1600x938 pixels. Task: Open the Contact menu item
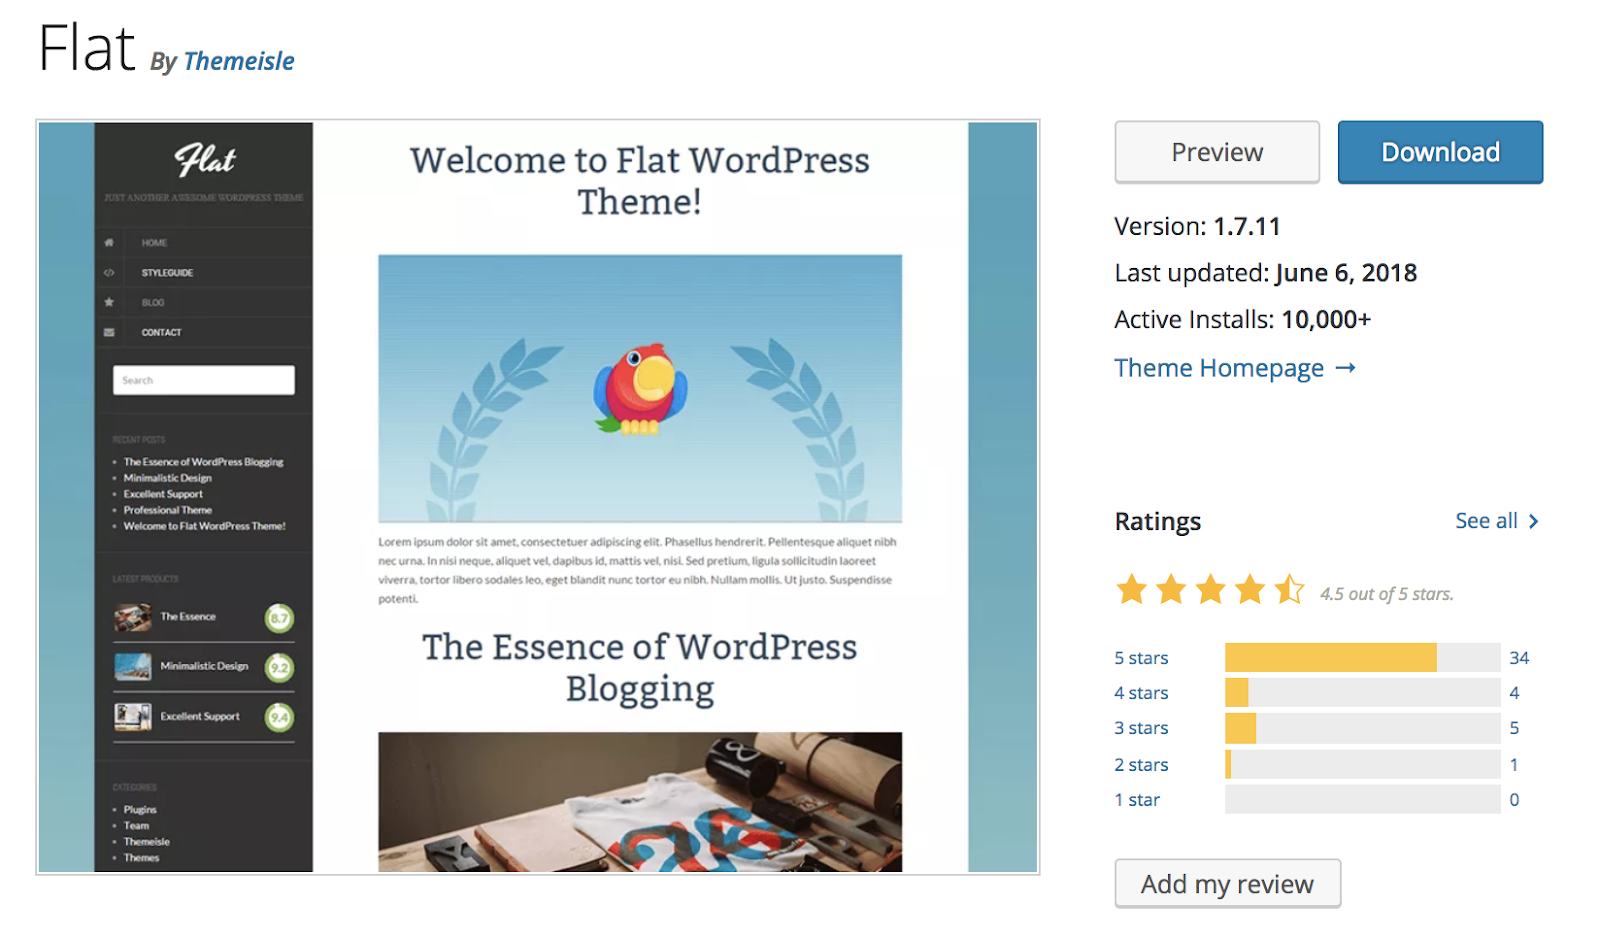coord(161,332)
